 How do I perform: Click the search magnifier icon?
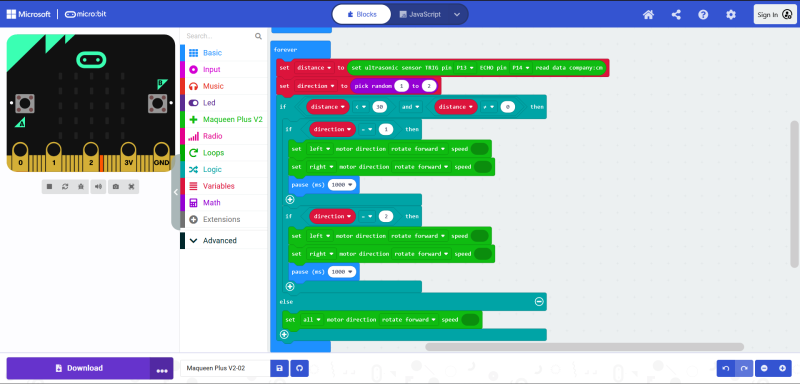[x=258, y=36]
